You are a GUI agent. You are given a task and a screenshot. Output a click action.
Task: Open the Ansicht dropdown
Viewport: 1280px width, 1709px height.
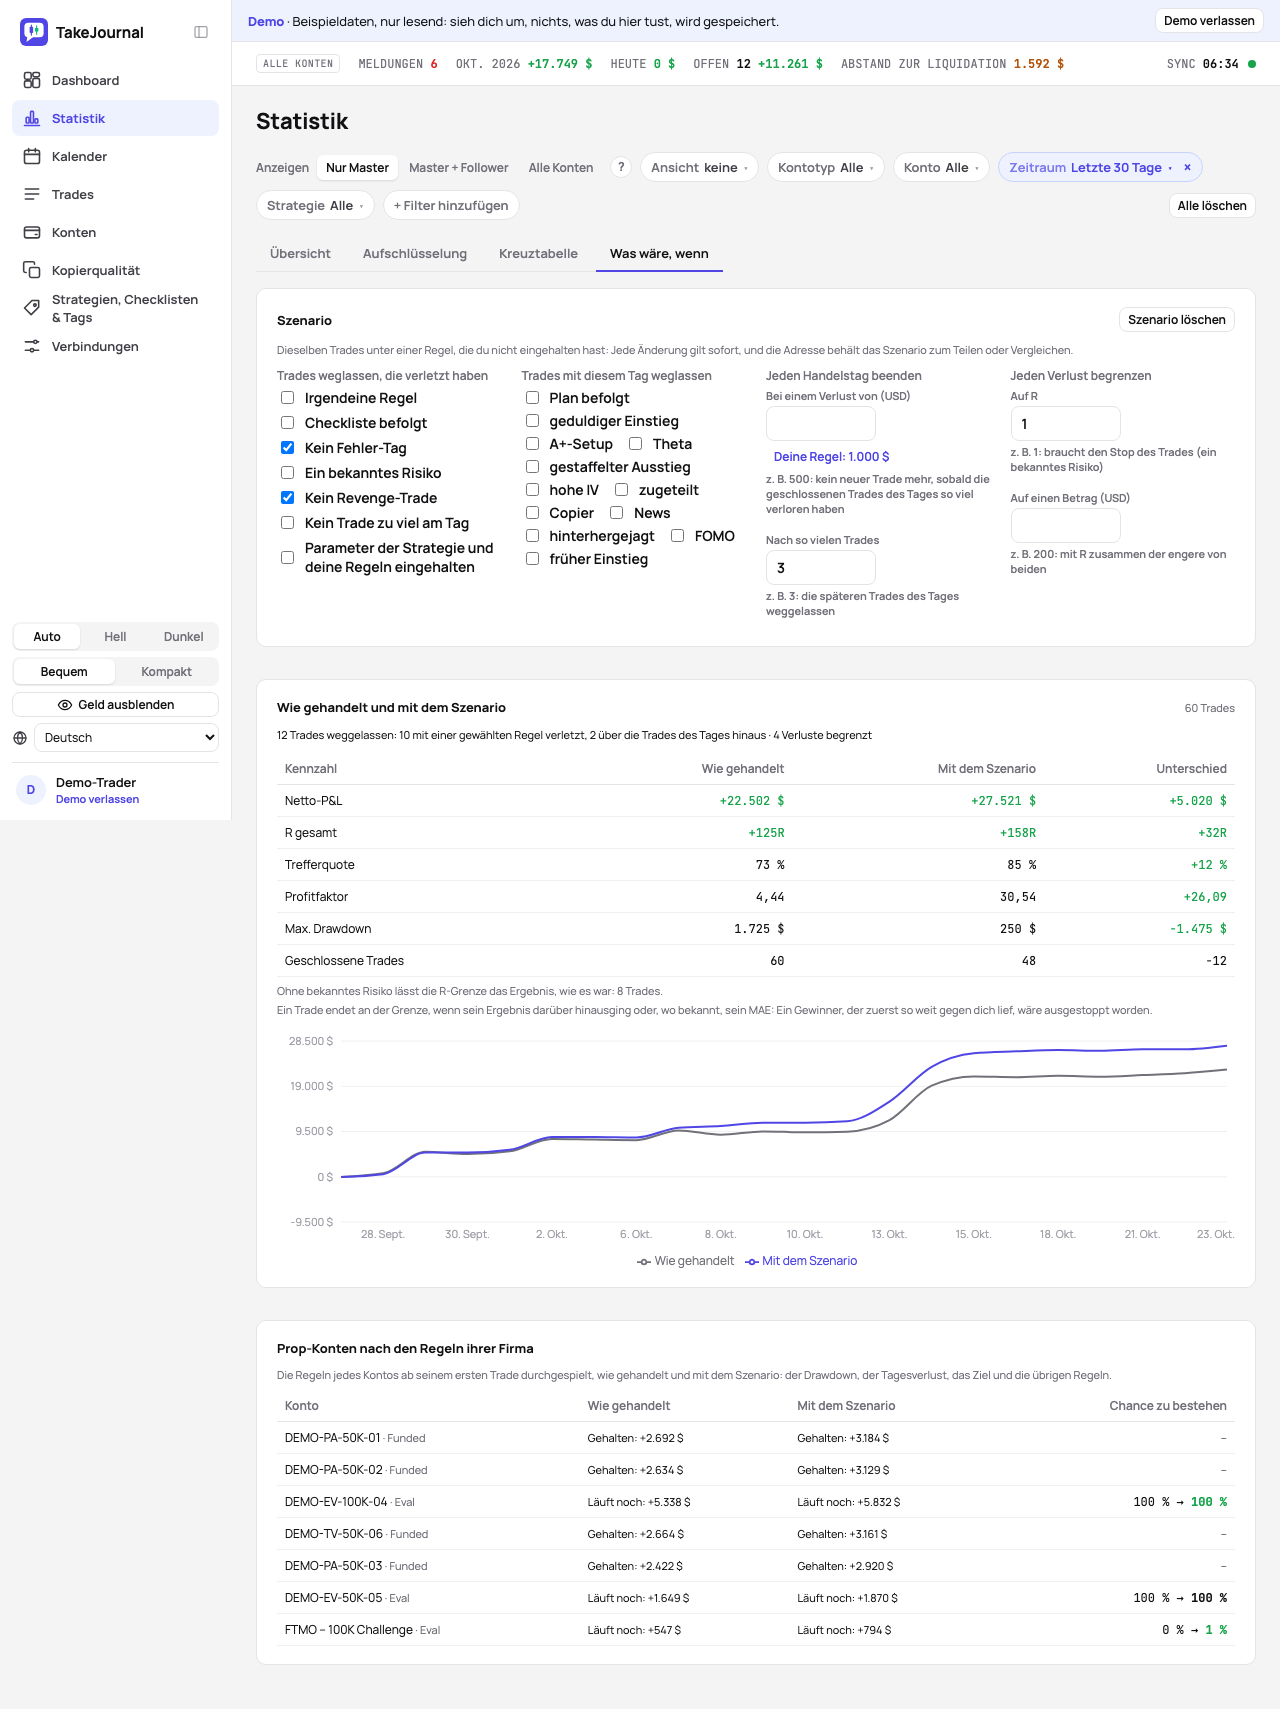[x=699, y=167]
